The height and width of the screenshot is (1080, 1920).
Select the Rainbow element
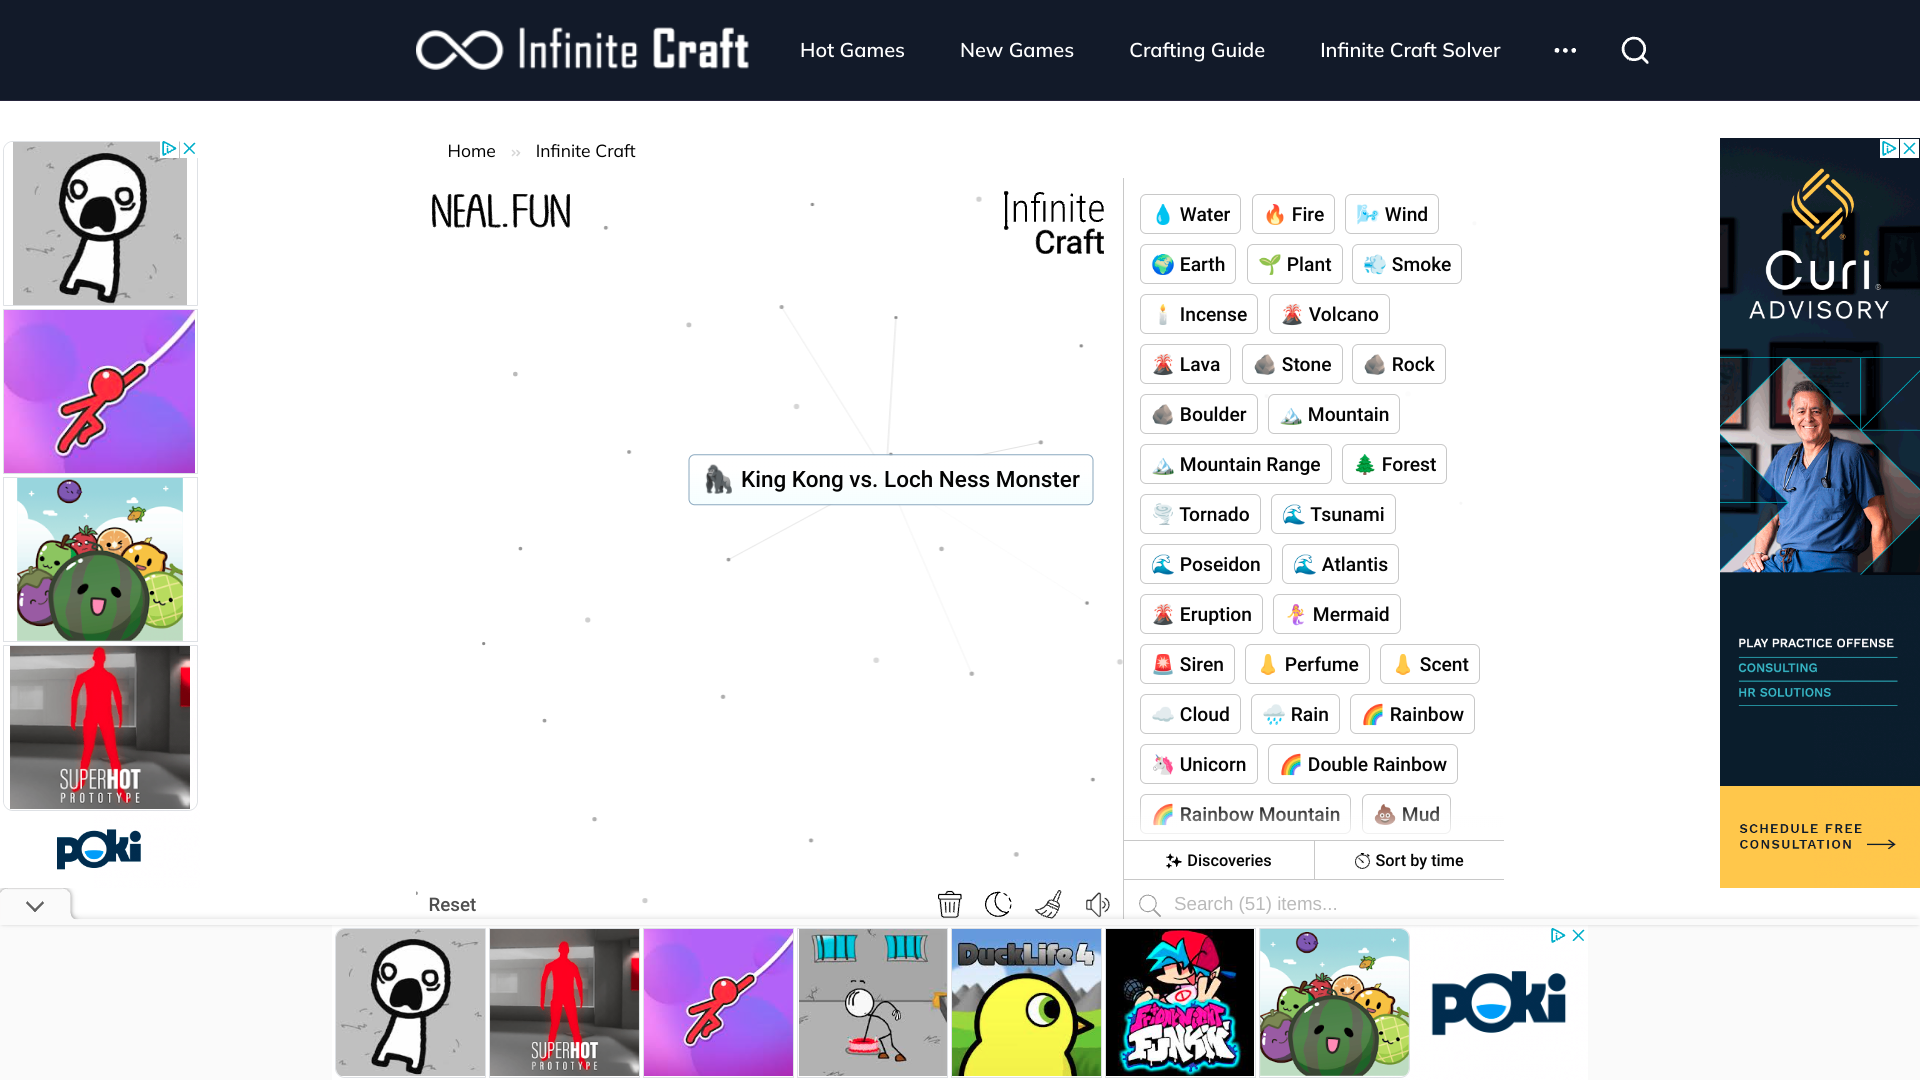coord(1412,714)
